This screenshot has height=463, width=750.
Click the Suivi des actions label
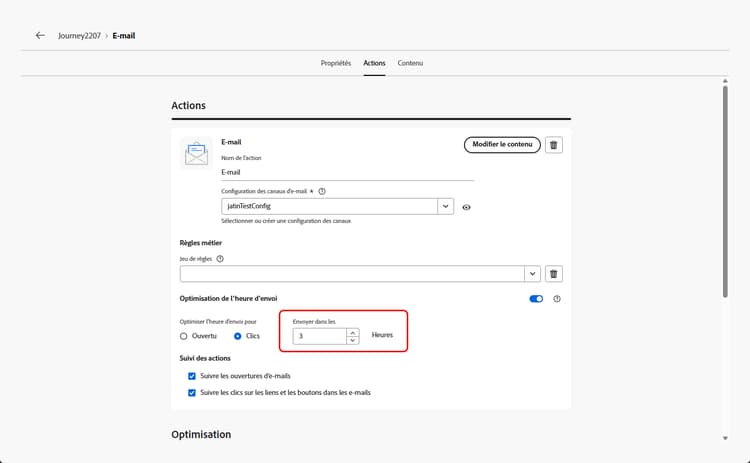coord(205,358)
